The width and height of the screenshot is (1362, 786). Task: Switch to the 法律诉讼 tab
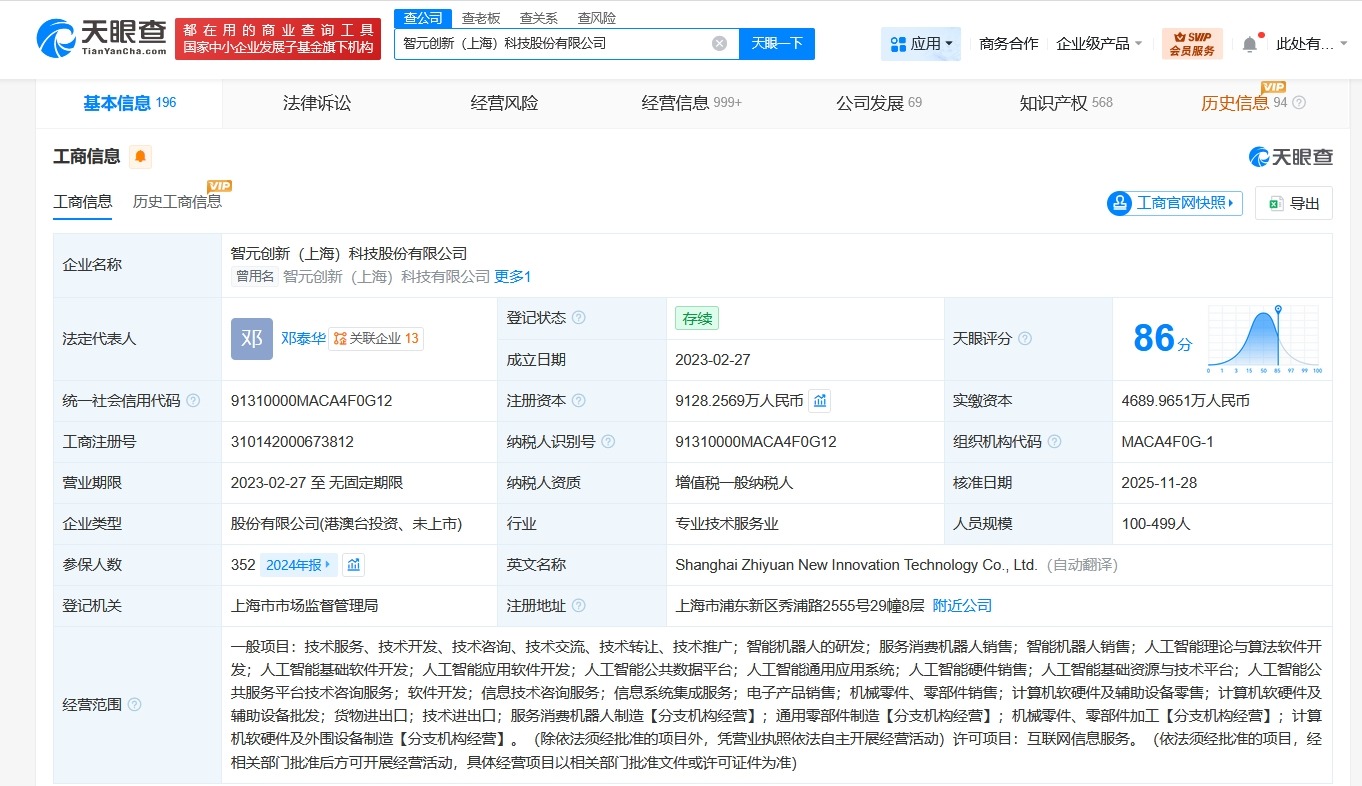point(316,103)
